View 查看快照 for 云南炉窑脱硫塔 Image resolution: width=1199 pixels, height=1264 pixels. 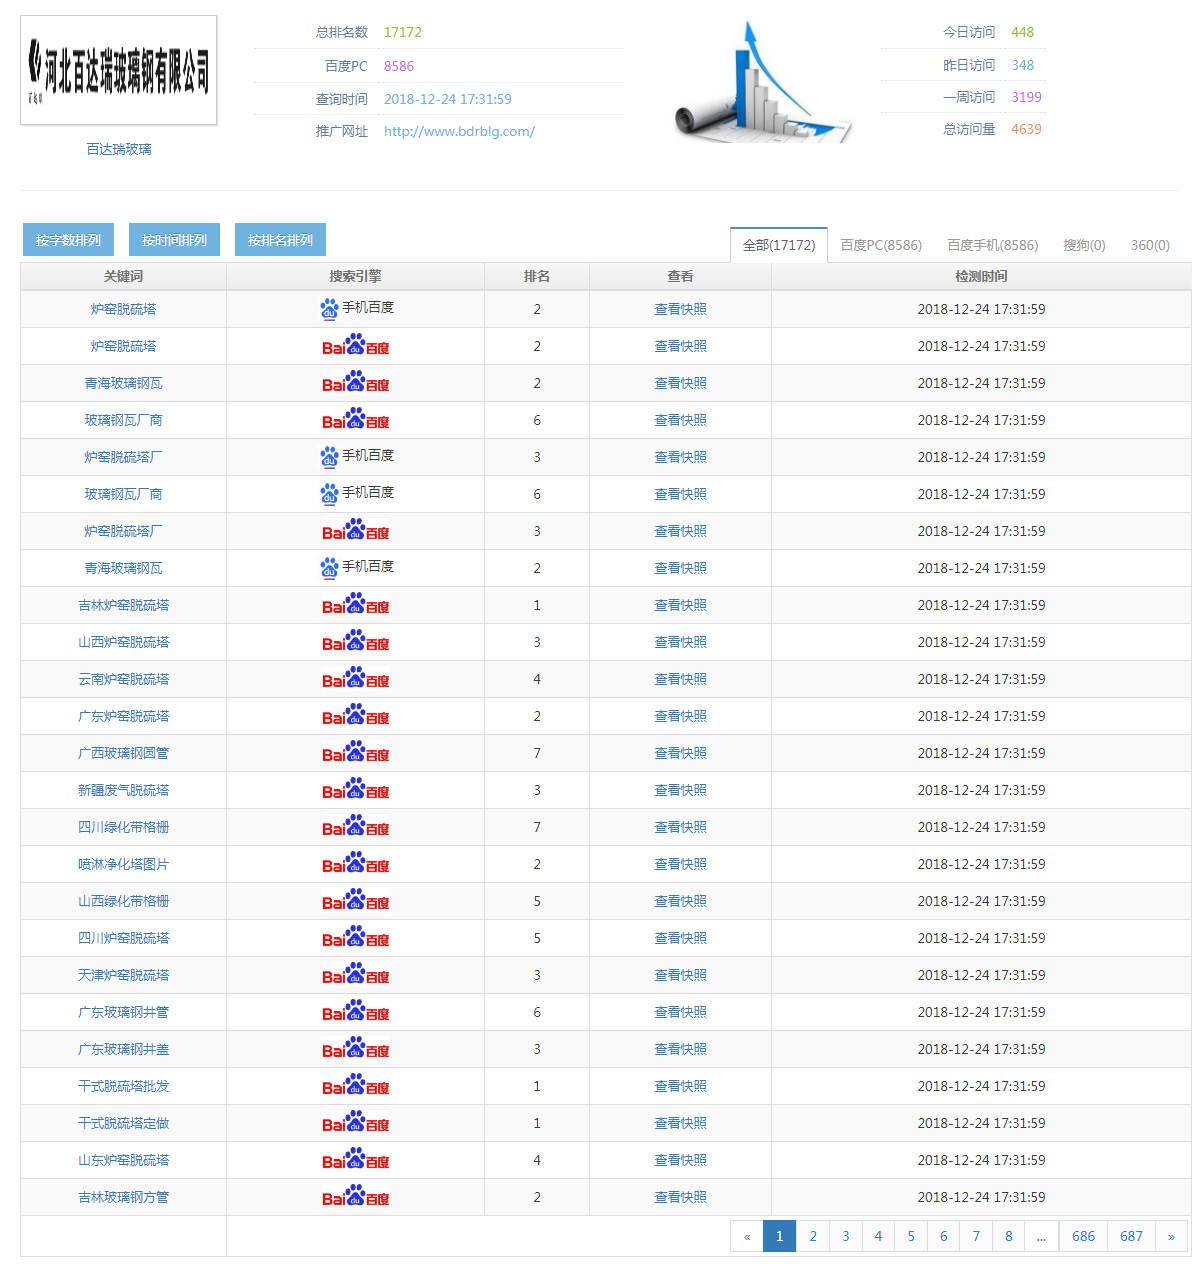click(x=680, y=679)
